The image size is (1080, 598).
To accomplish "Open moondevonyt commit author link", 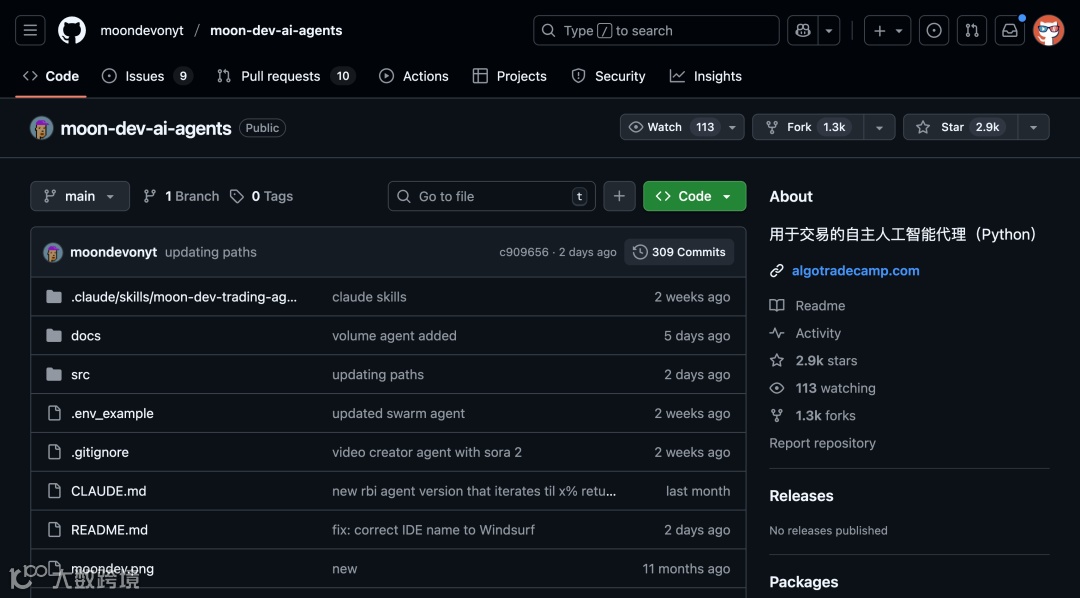I will click(x=114, y=252).
